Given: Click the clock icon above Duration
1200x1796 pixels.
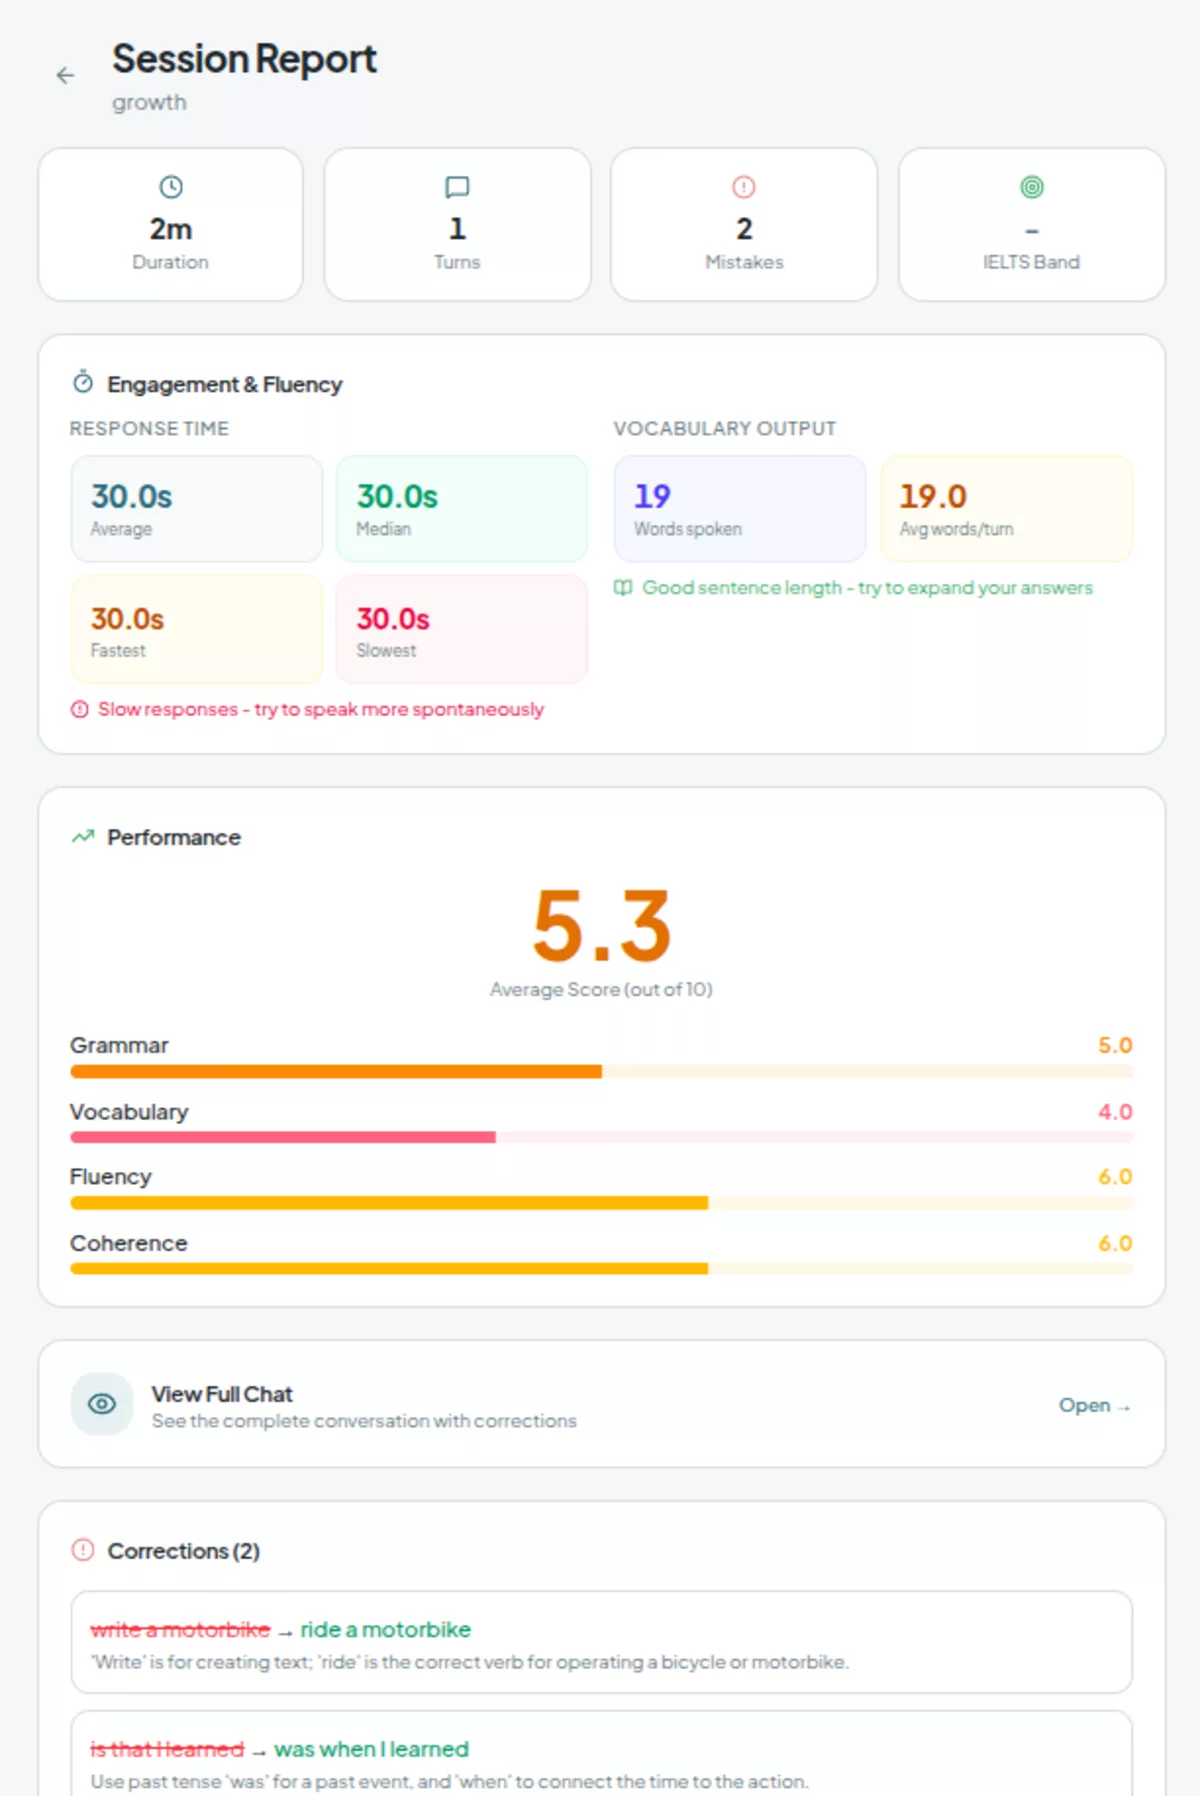Looking at the screenshot, I should [171, 187].
